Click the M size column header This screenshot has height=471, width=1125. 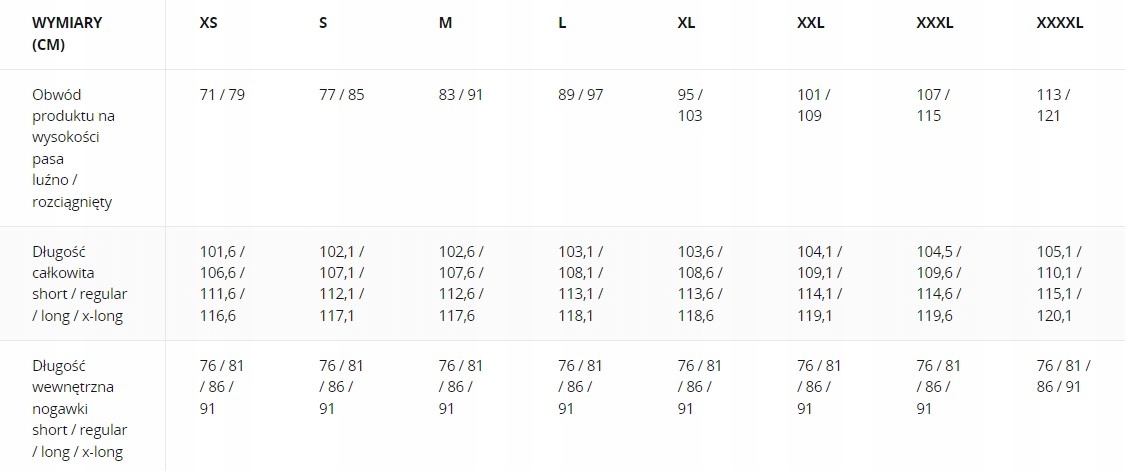coord(445,23)
